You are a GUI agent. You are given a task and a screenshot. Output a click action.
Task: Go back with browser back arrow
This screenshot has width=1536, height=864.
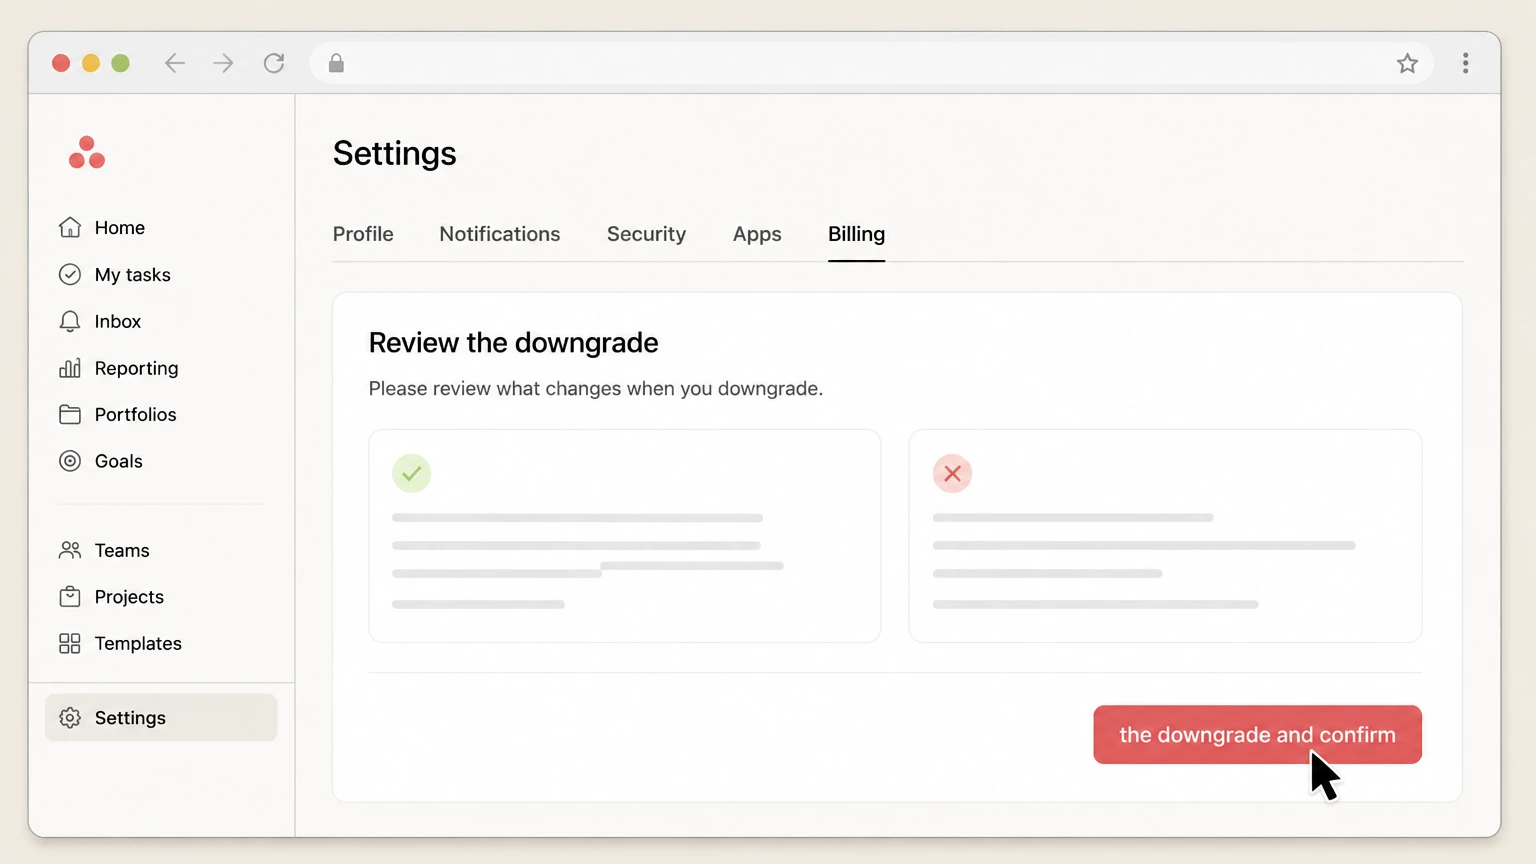pos(175,64)
